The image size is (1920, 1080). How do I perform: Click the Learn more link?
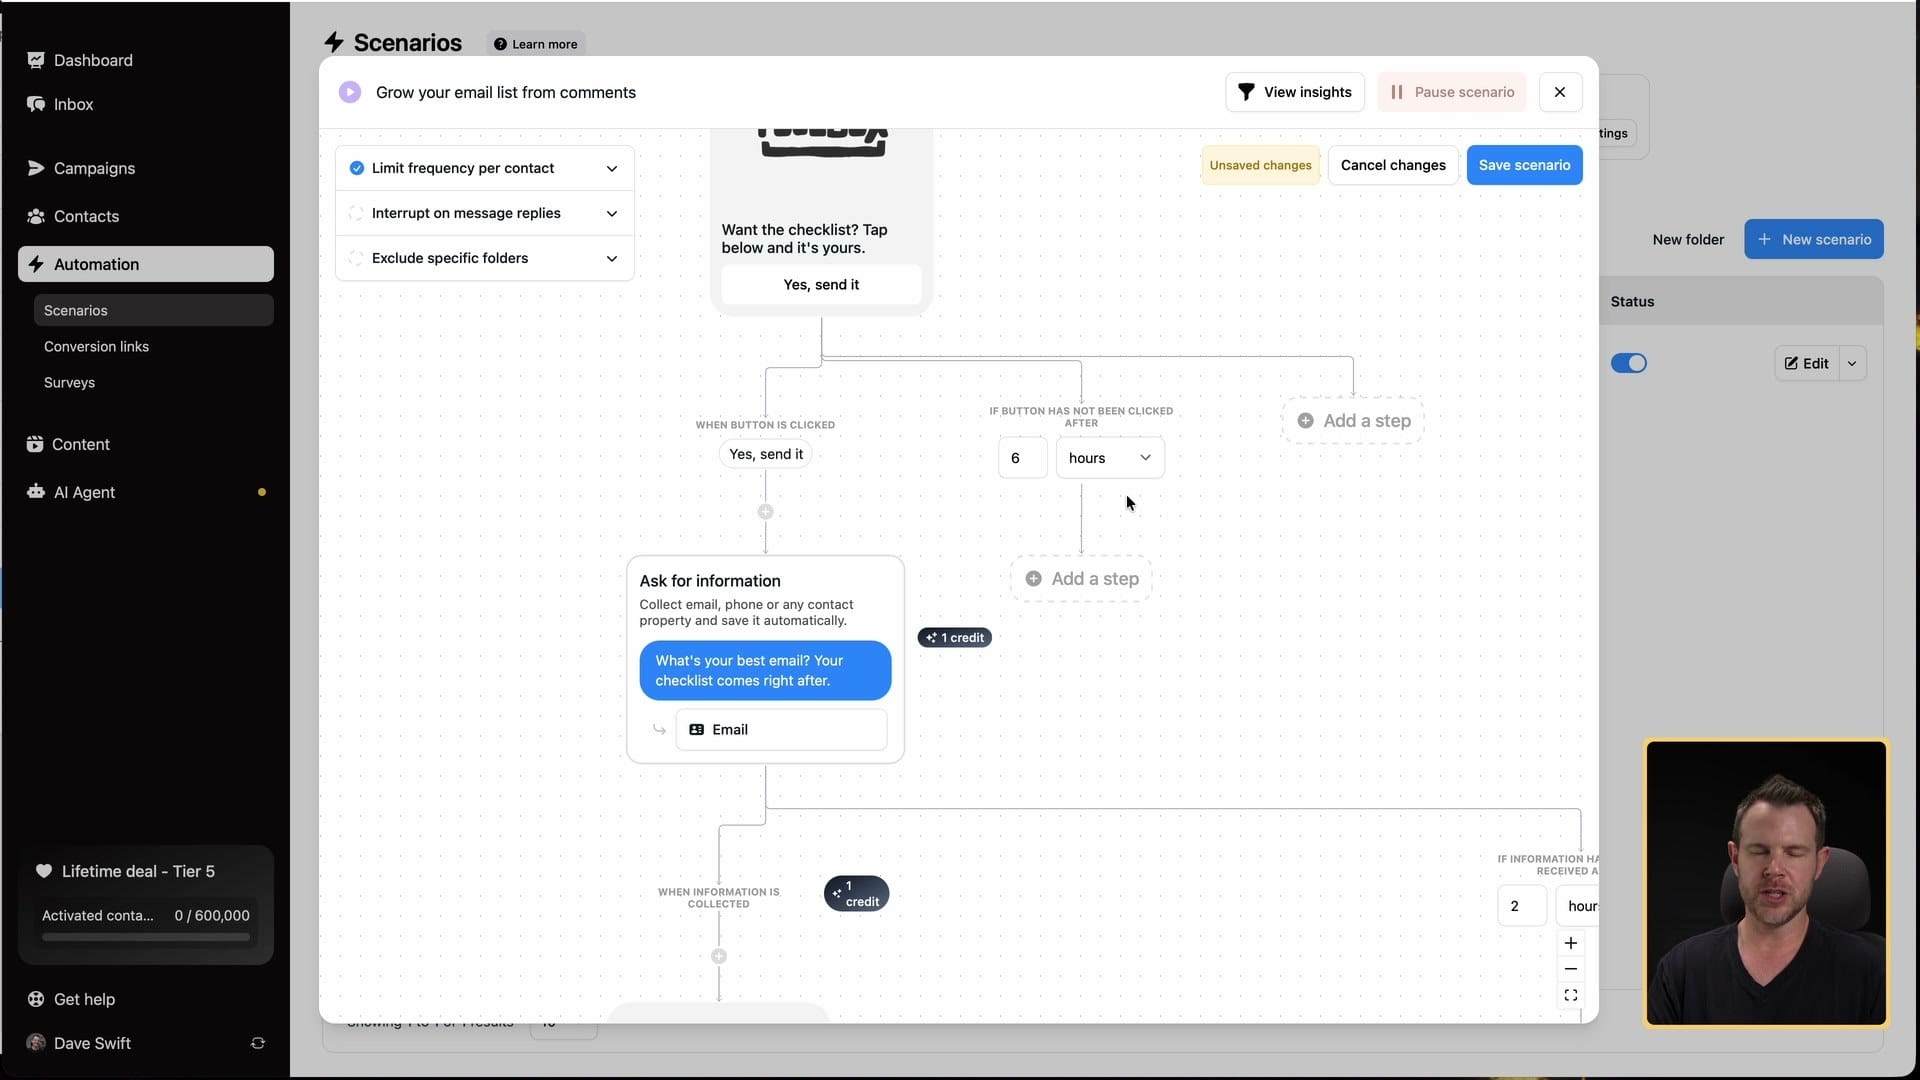536,44
